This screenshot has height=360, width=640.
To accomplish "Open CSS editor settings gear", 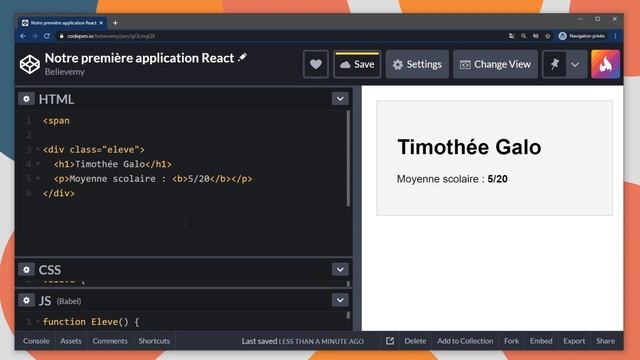I will (26, 269).
